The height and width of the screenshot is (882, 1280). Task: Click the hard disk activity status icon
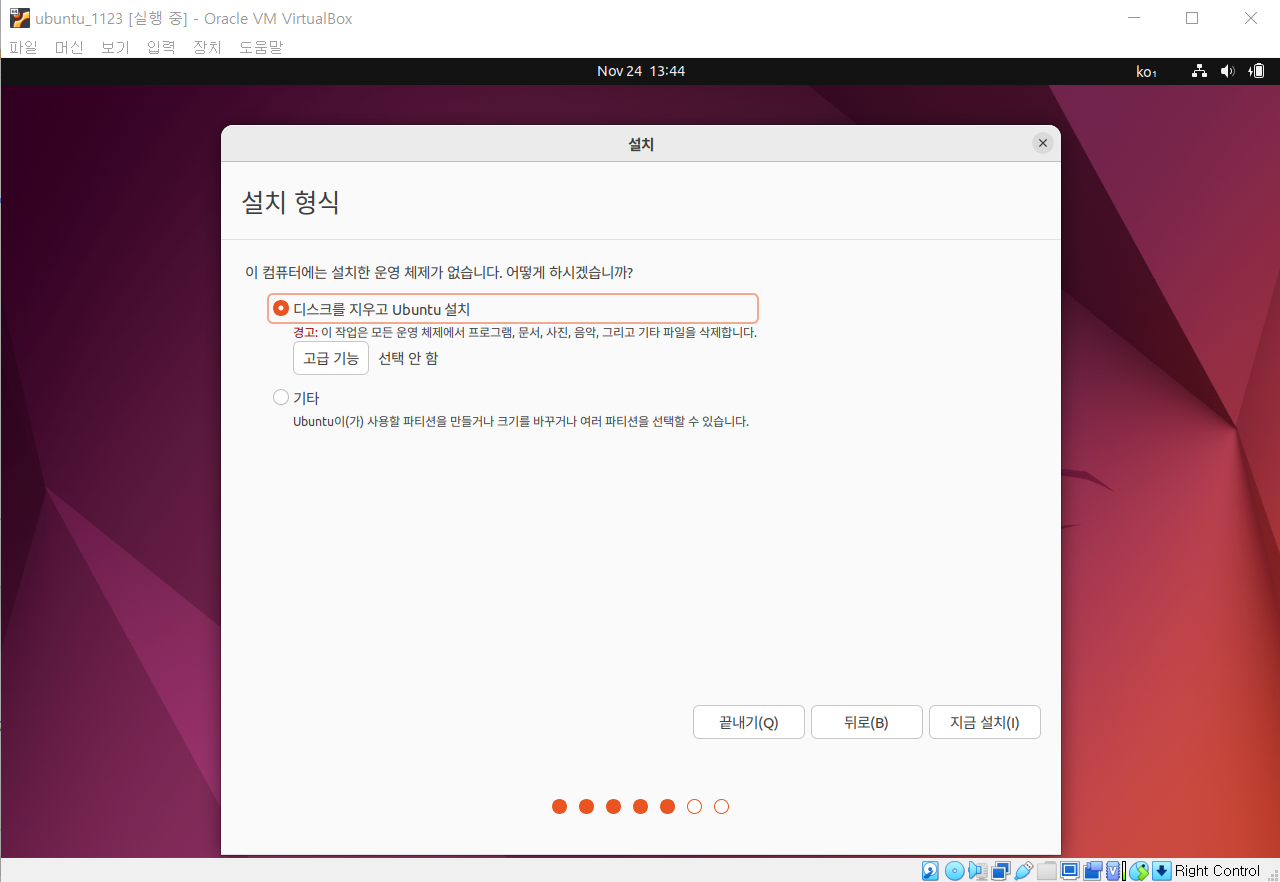(930, 871)
